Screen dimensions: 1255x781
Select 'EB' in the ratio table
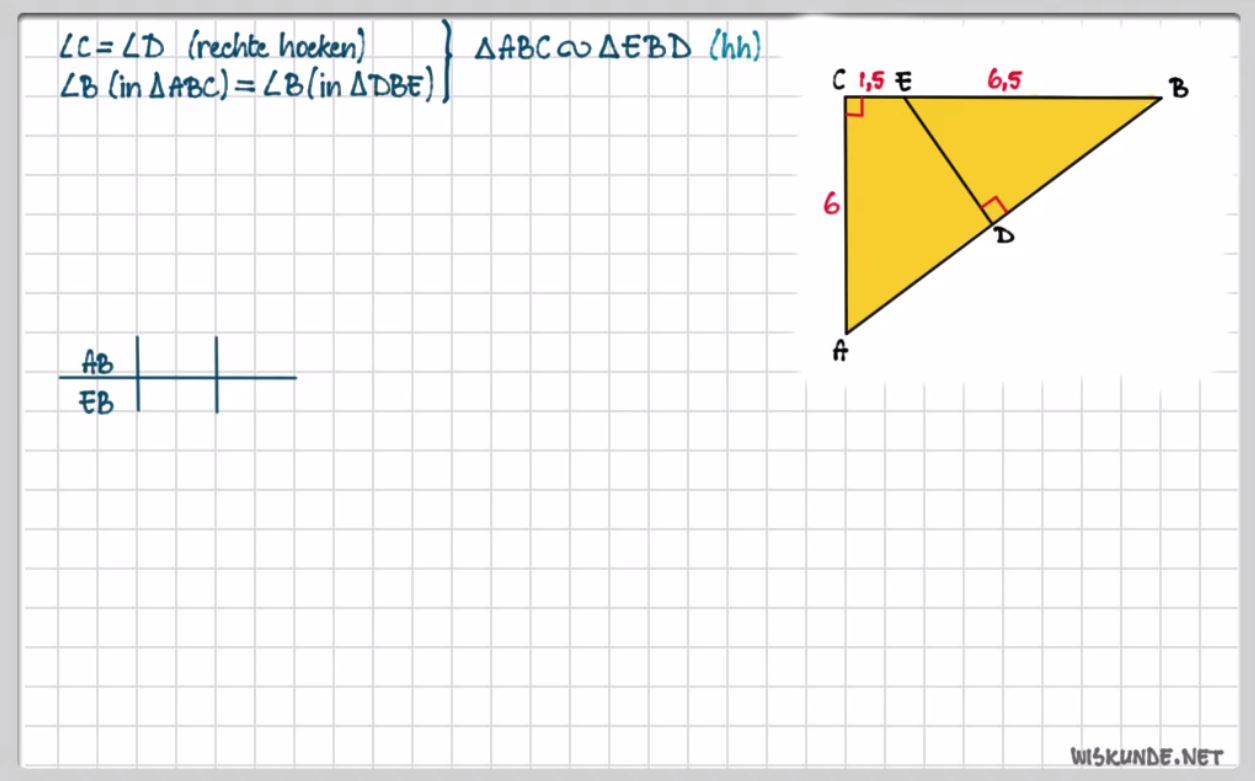[96, 404]
